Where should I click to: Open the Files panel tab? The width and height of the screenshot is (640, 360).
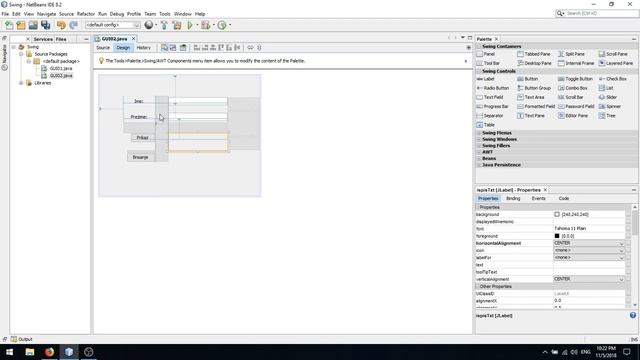(61, 39)
